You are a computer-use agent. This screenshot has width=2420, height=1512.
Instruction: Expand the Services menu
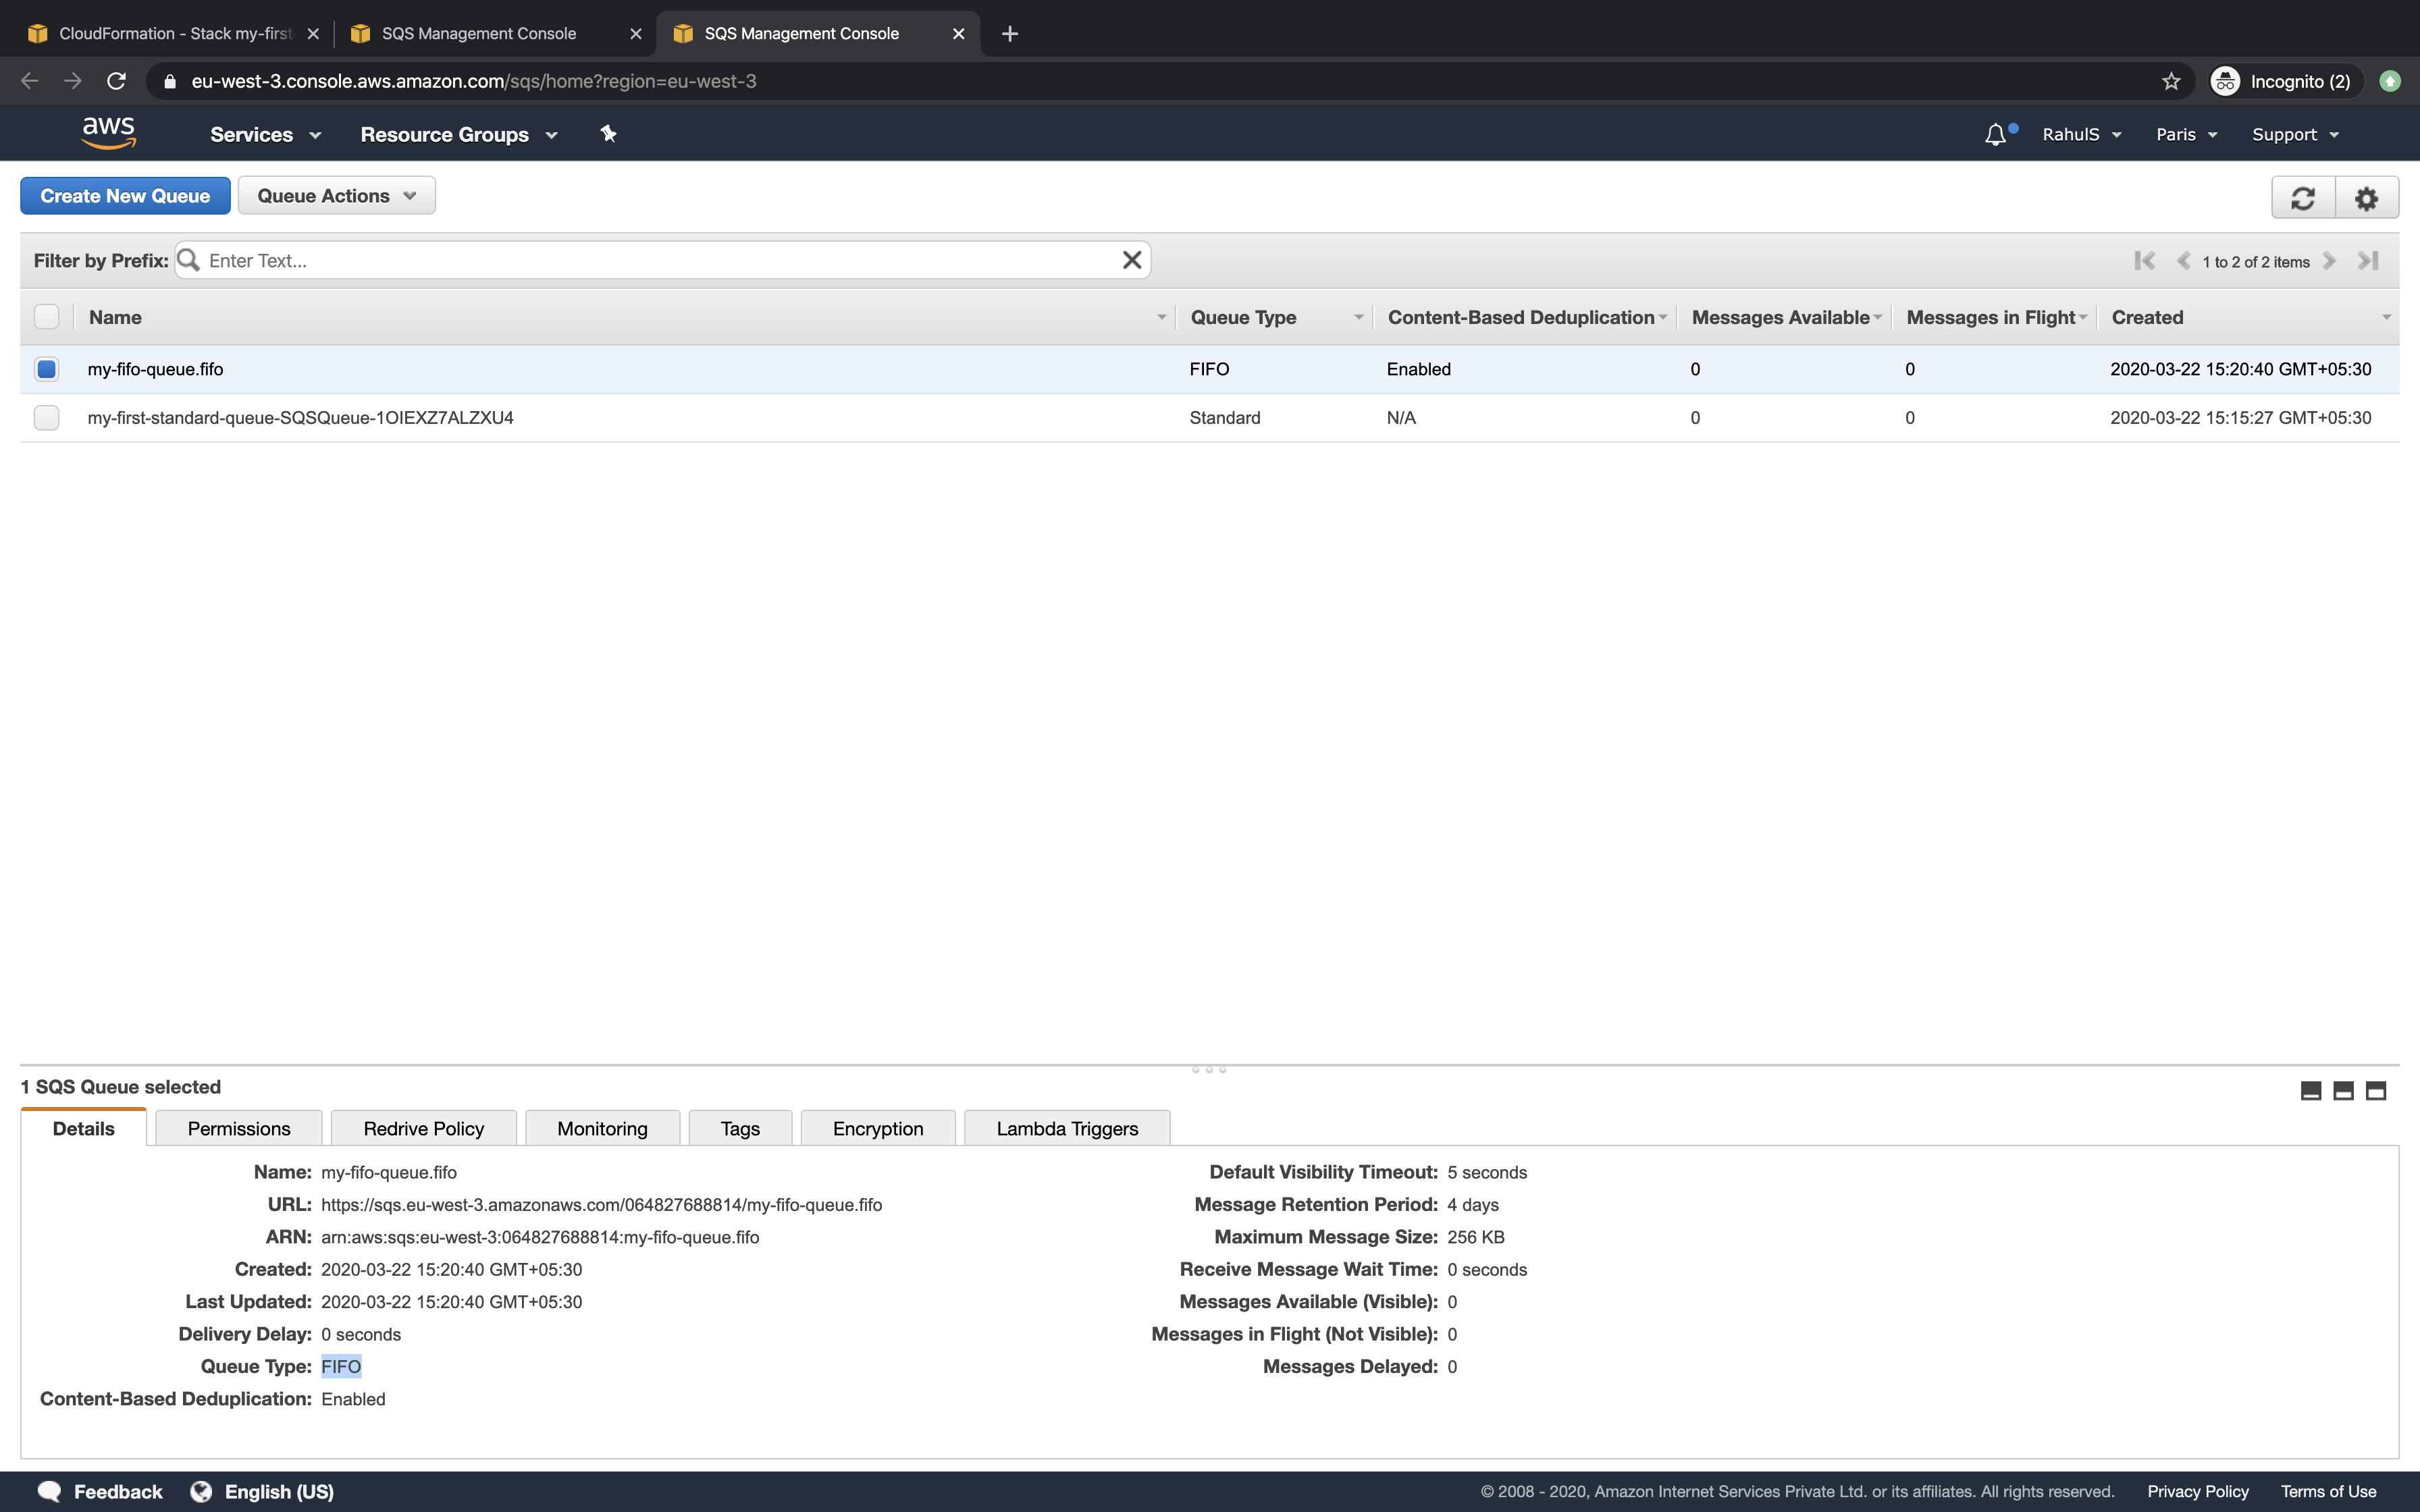click(x=265, y=135)
